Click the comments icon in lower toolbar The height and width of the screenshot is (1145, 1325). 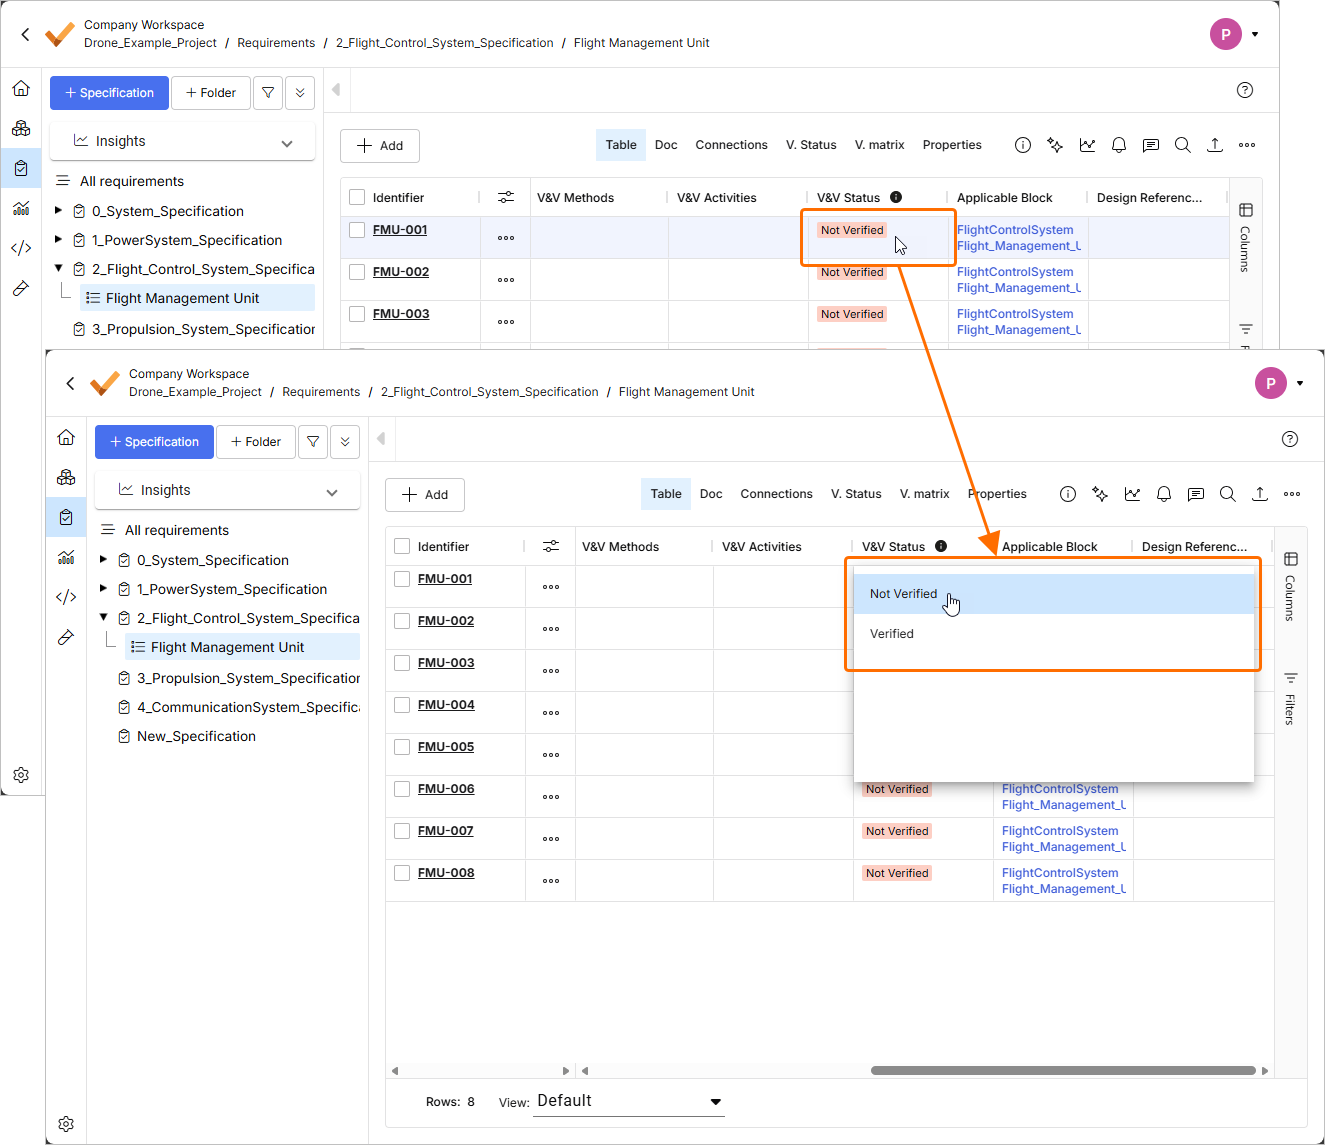pos(1196,494)
